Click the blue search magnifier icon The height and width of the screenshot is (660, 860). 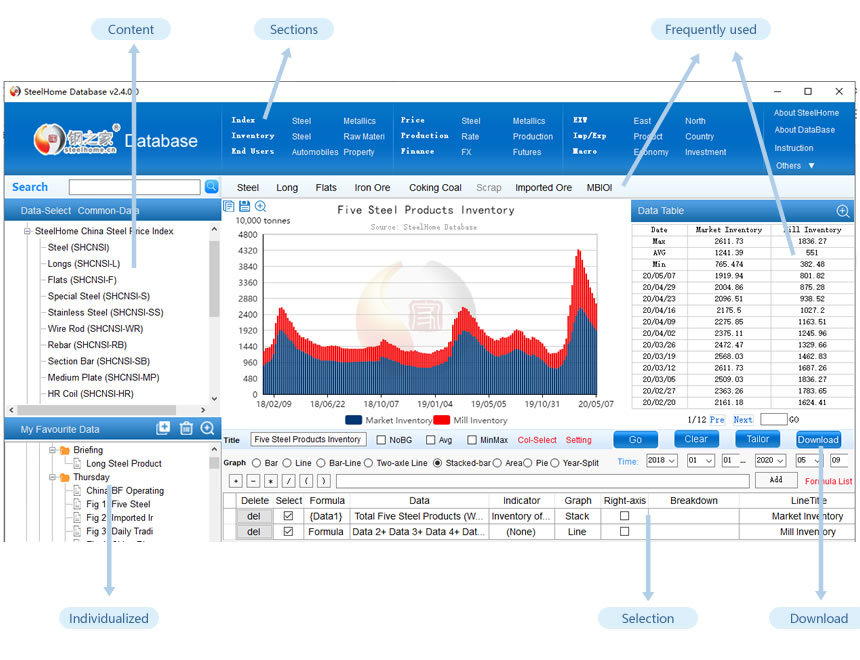211,187
